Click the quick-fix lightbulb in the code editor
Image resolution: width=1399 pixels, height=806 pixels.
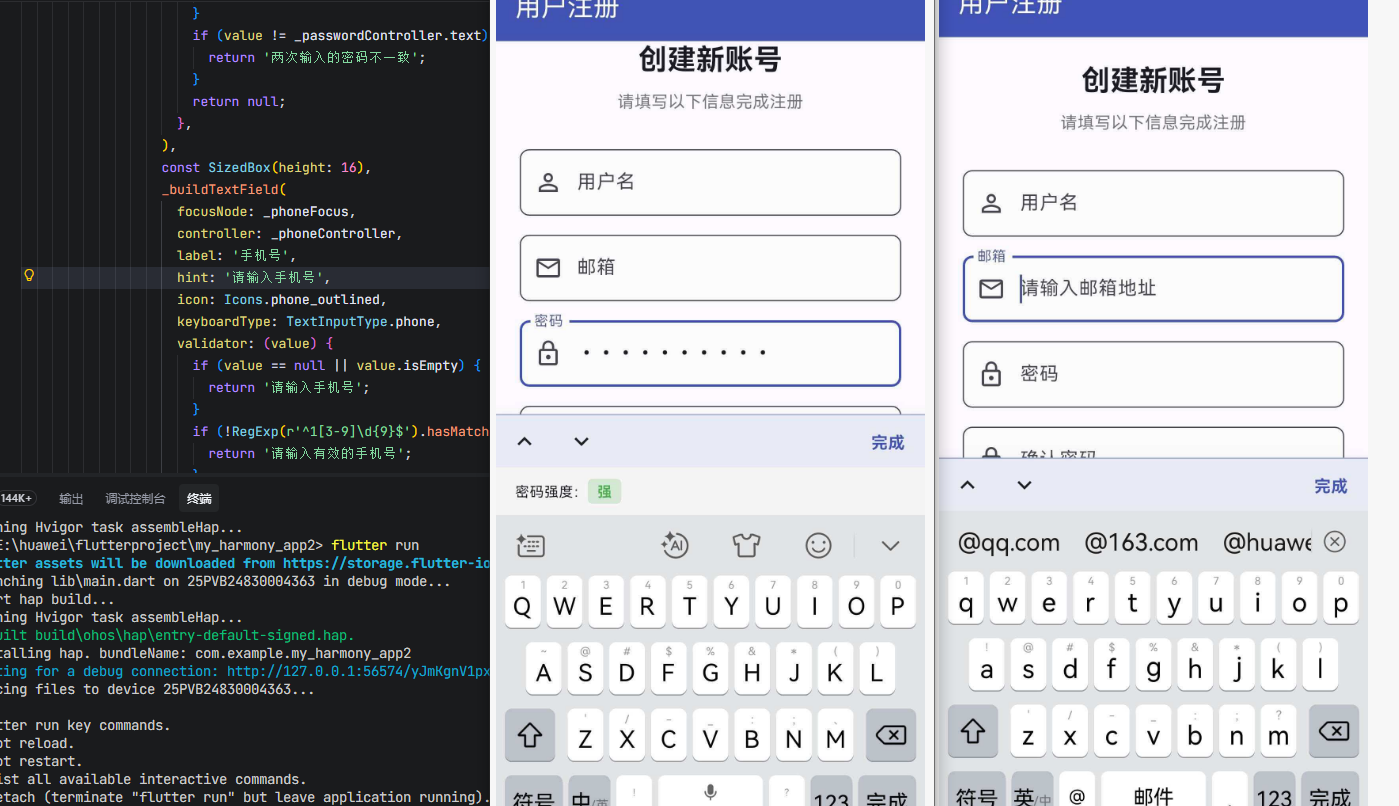[29, 275]
